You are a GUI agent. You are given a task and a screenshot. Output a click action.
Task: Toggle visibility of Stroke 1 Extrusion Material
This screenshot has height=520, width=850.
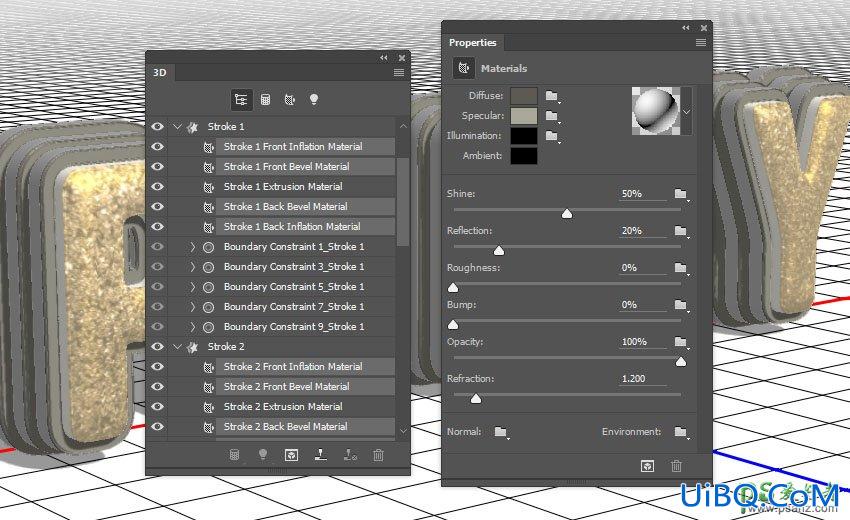(157, 187)
